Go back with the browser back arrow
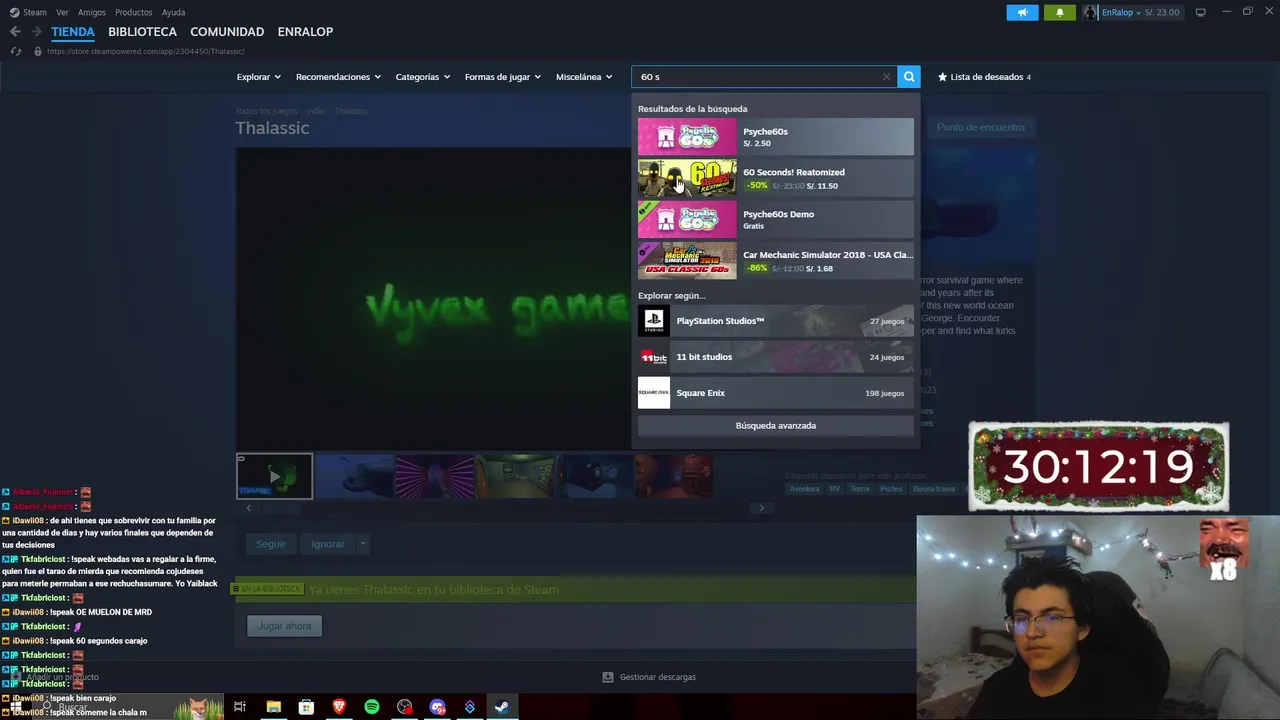The width and height of the screenshot is (1280, 720). [x=15, y=32]
